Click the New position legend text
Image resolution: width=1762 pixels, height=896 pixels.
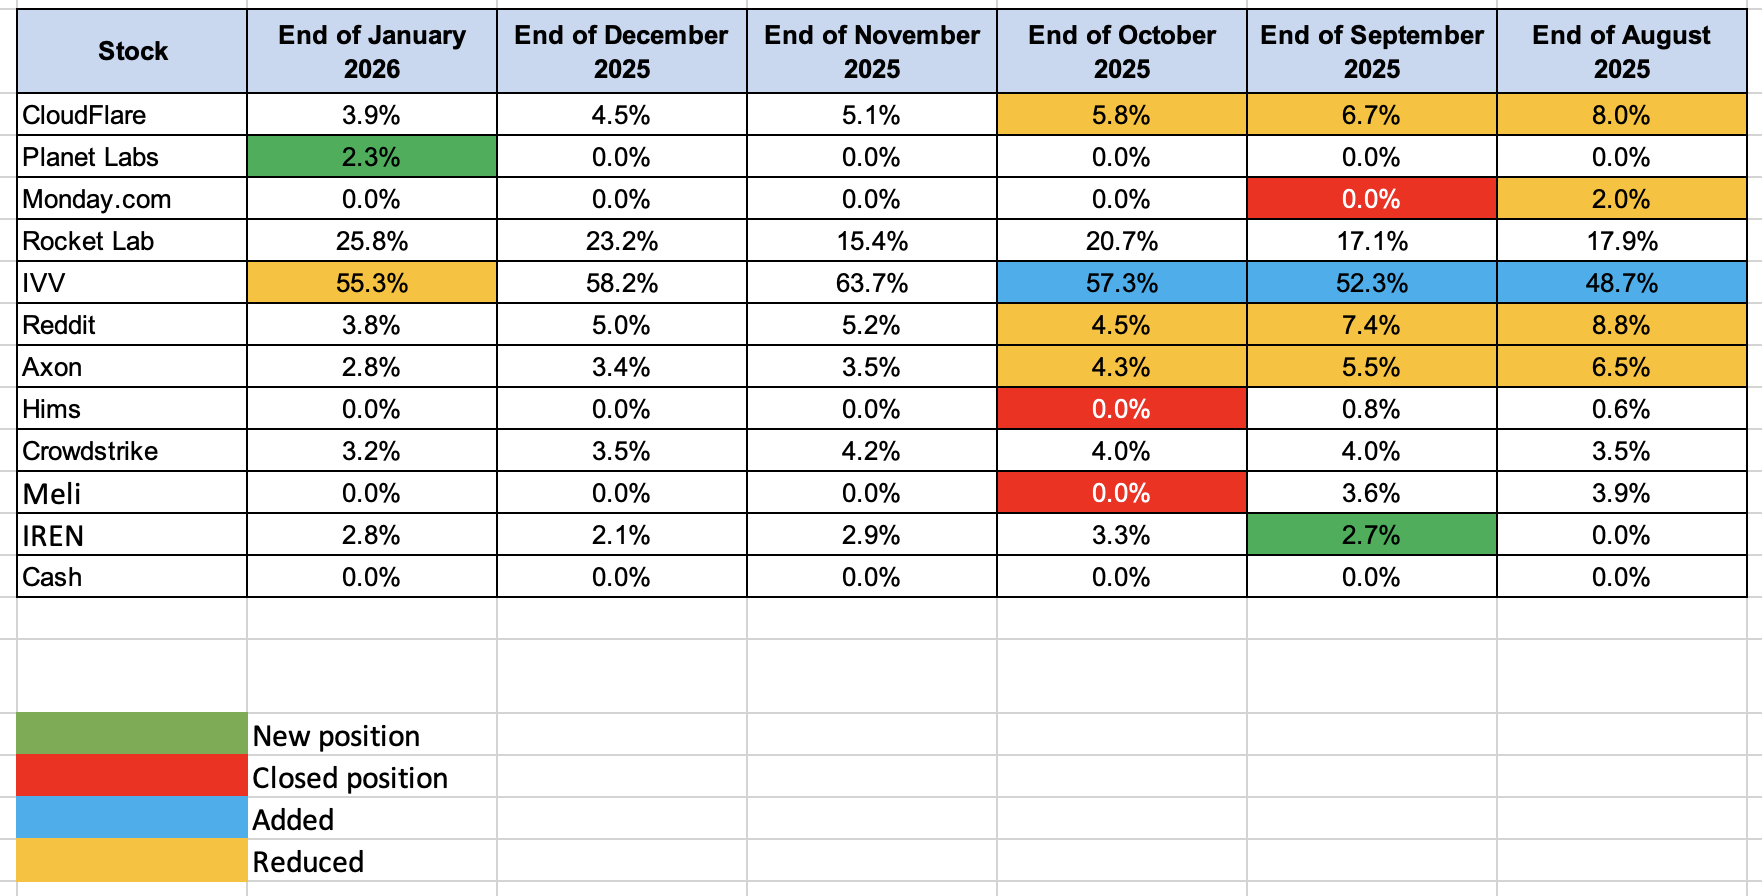336,736
